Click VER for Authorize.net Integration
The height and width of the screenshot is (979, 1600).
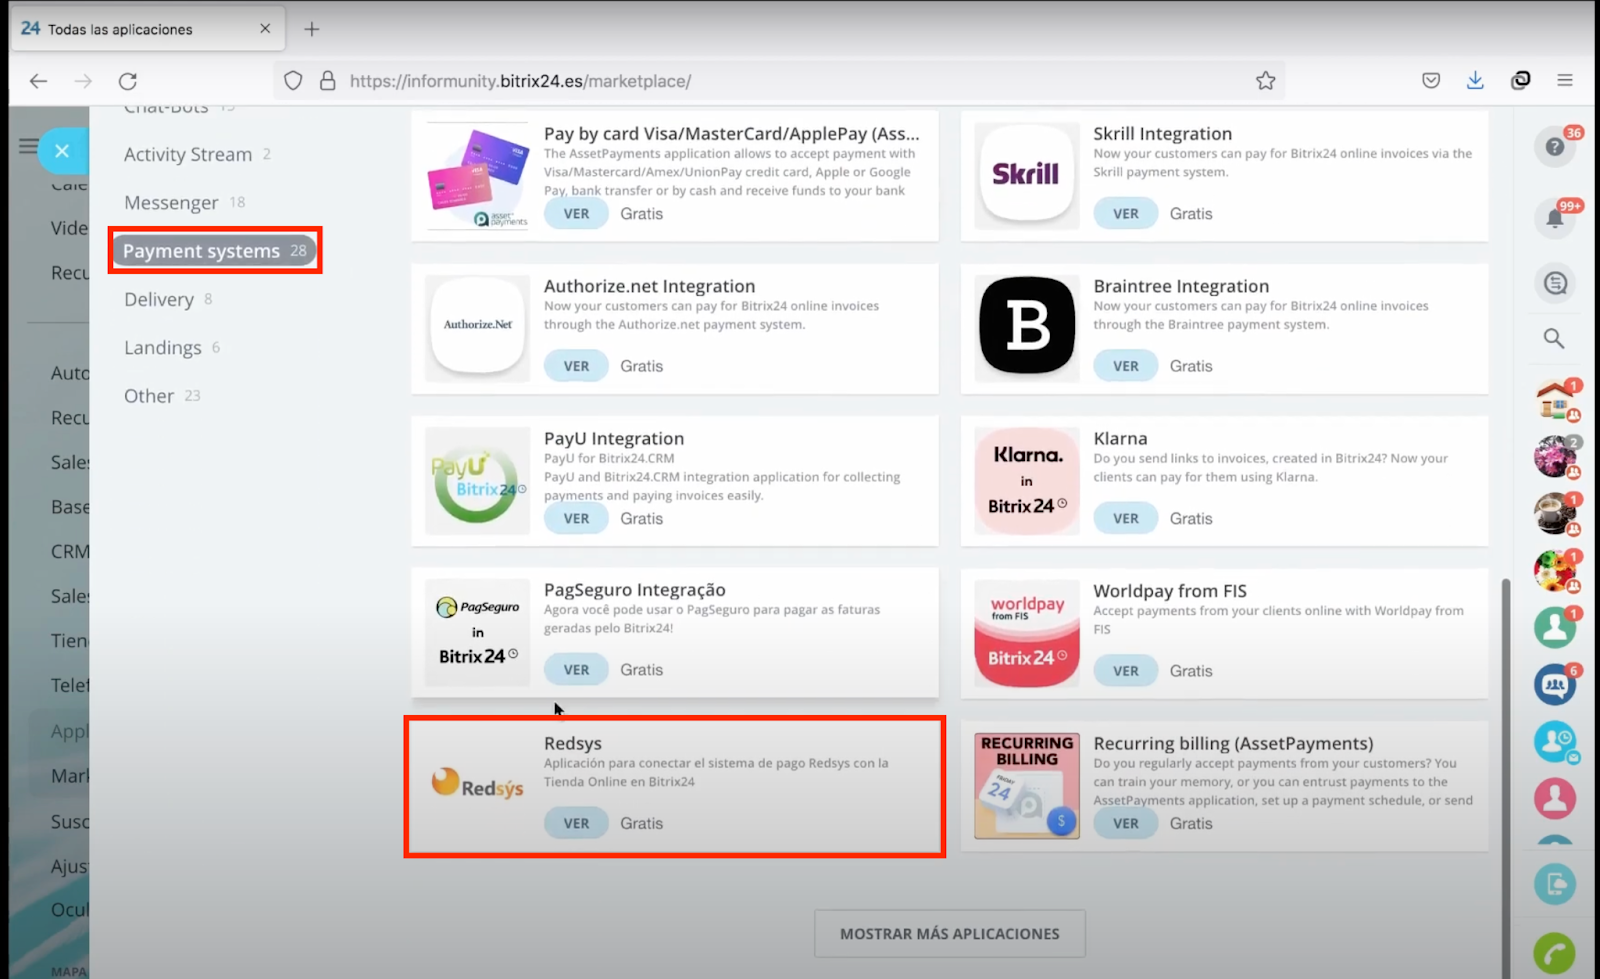click(x=576, y=366)
